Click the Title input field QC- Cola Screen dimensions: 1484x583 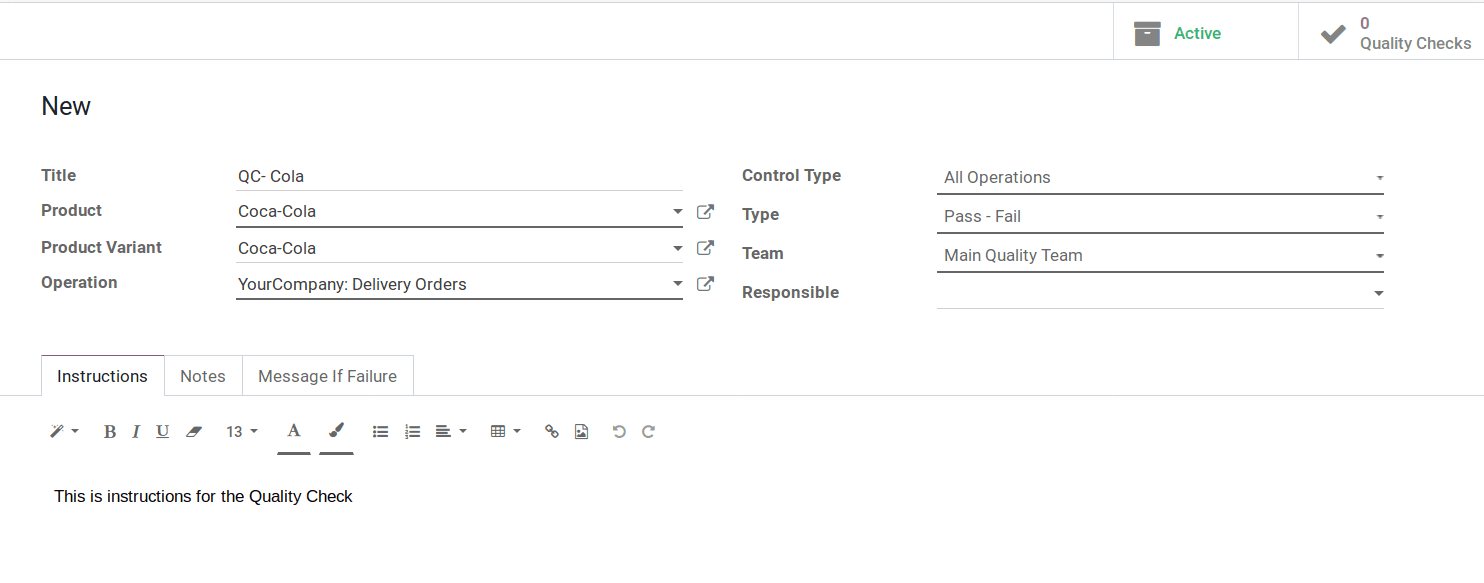pos(459,176)
